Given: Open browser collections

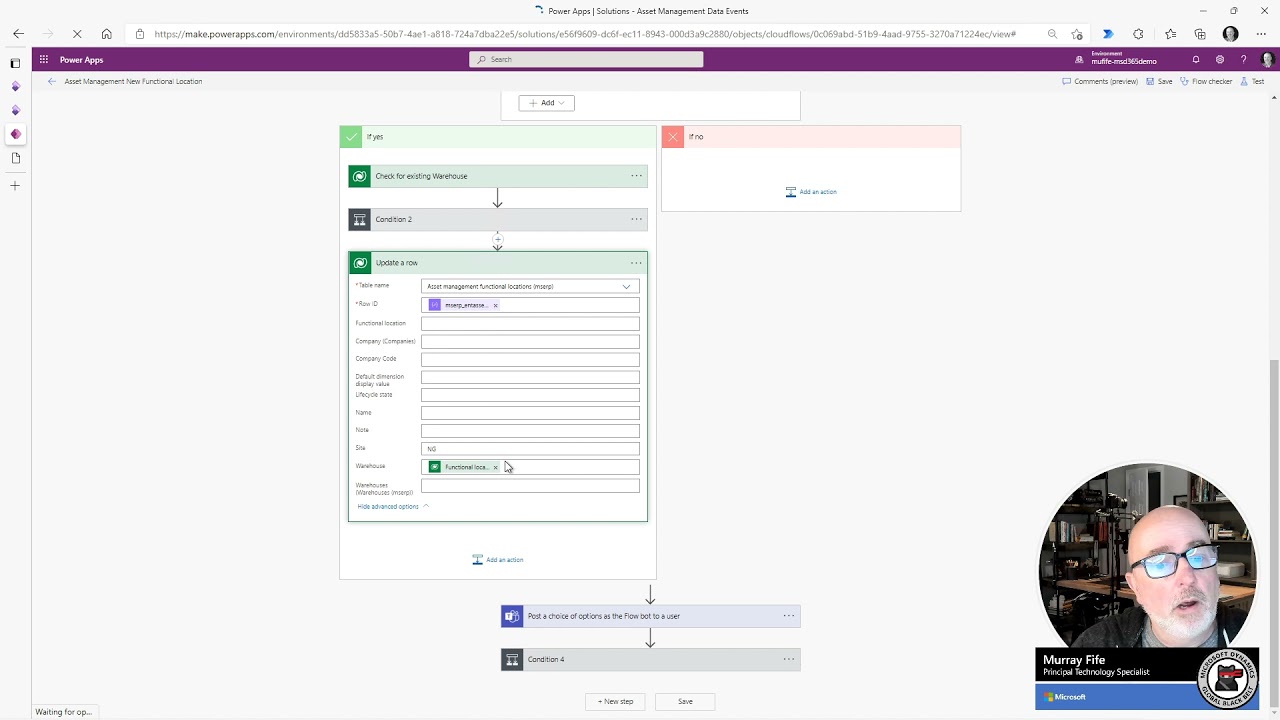Looking at the screenshot, I should (x=1200, y=34).
